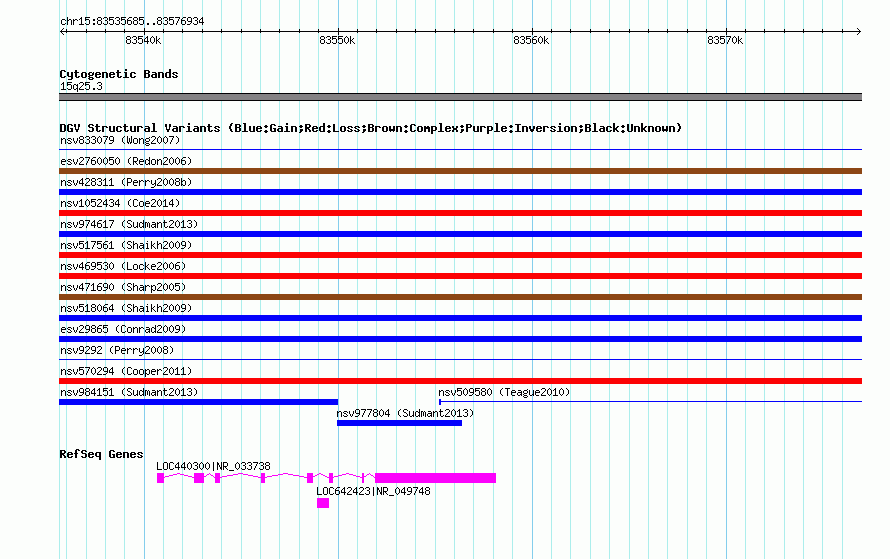This screenshot has width=890, height=559.
Task: Click the nsv428311 (Perry2008b) blue gain bar
Action: coord(460,192)
